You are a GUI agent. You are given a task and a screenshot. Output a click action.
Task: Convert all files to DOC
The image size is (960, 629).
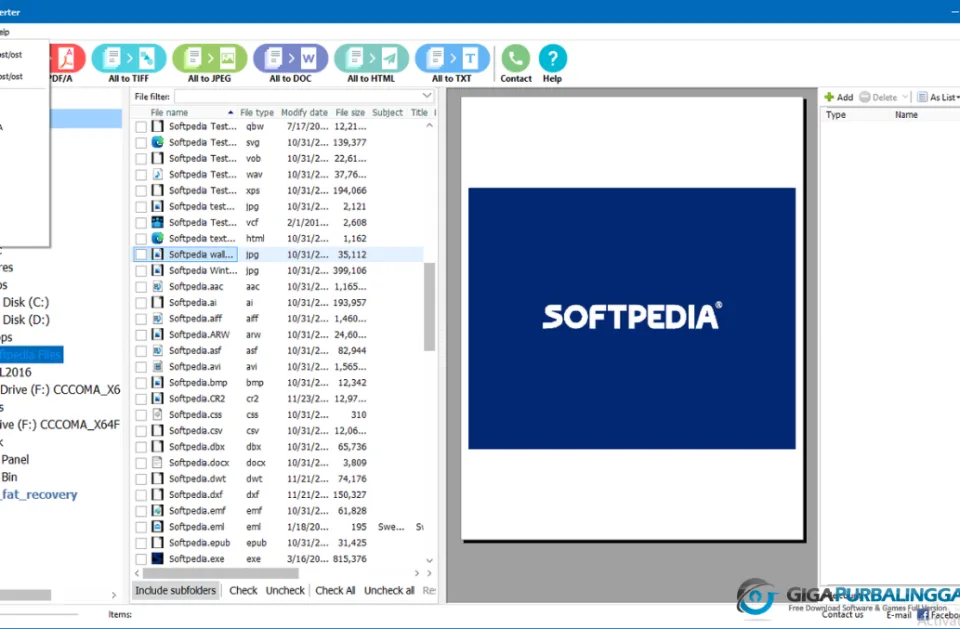click(290, 64)
